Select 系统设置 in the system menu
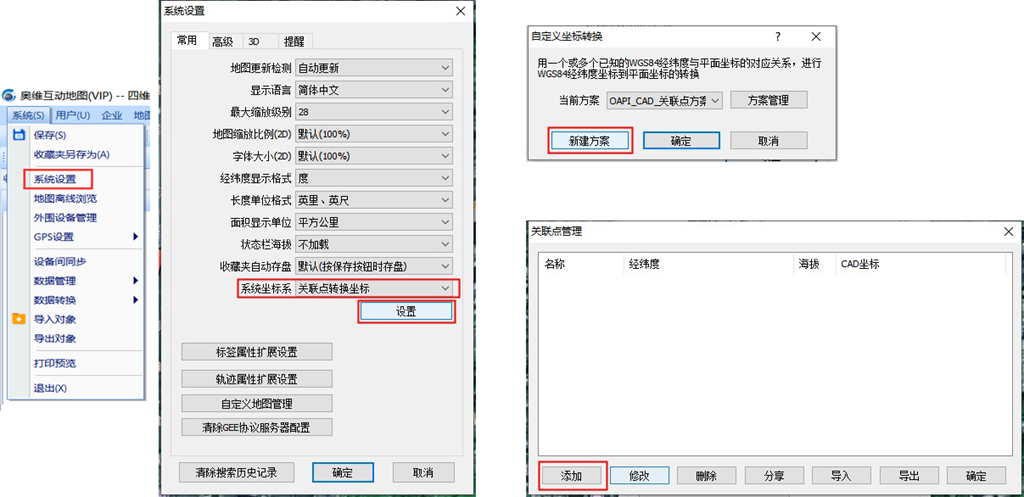Image resolution: width=1024 pixels, height=497 pixels. tap(57, 179)
